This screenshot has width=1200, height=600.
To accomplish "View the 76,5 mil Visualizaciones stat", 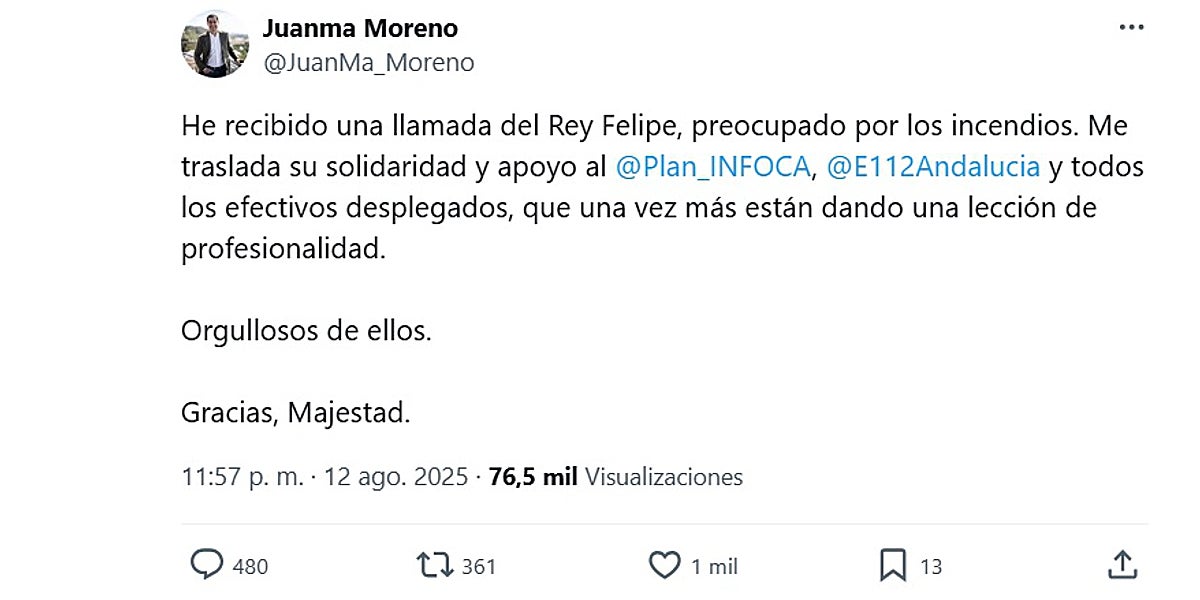I will tap(616, 478).
